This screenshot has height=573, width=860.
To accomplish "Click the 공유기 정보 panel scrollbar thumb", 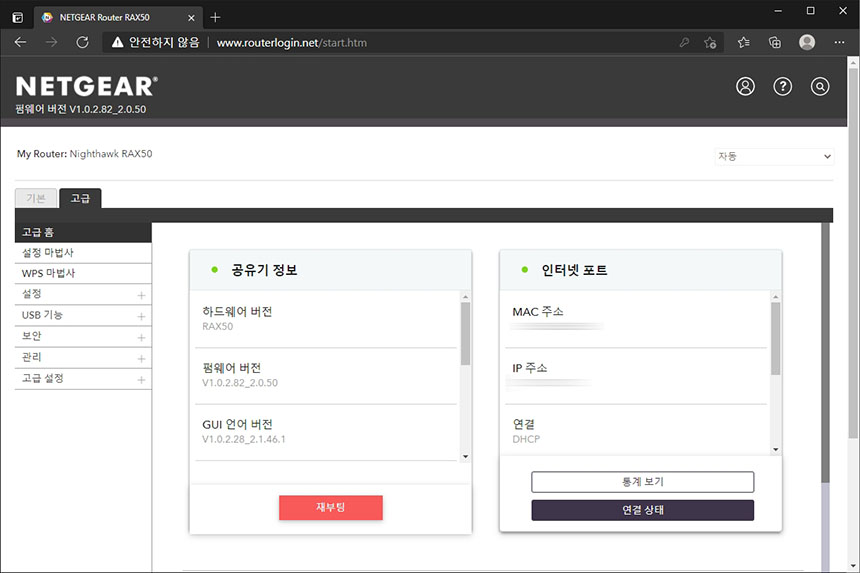I will coord(465,333).
